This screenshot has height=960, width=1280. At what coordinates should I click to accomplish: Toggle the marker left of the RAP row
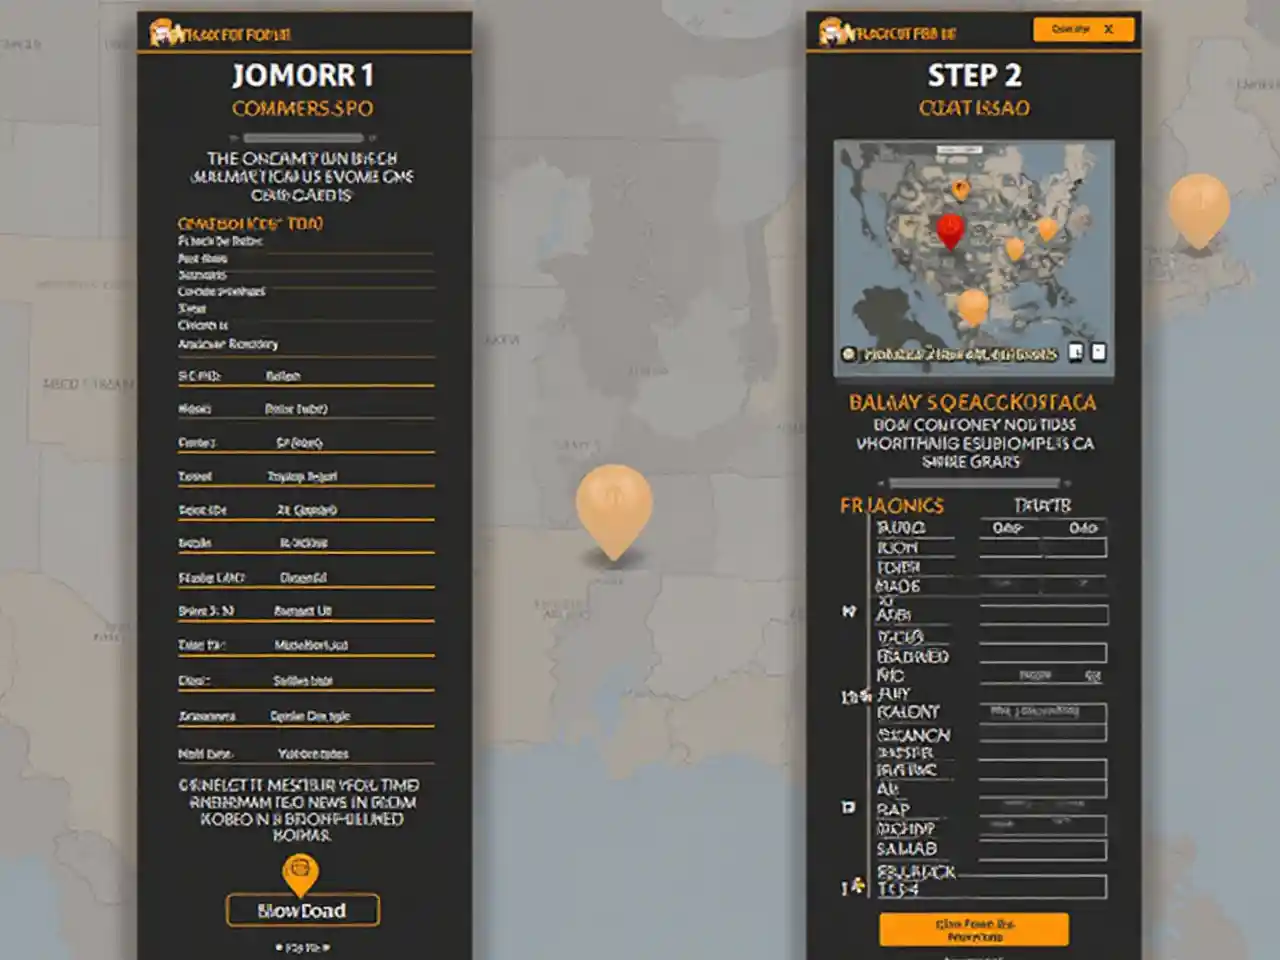849,807
